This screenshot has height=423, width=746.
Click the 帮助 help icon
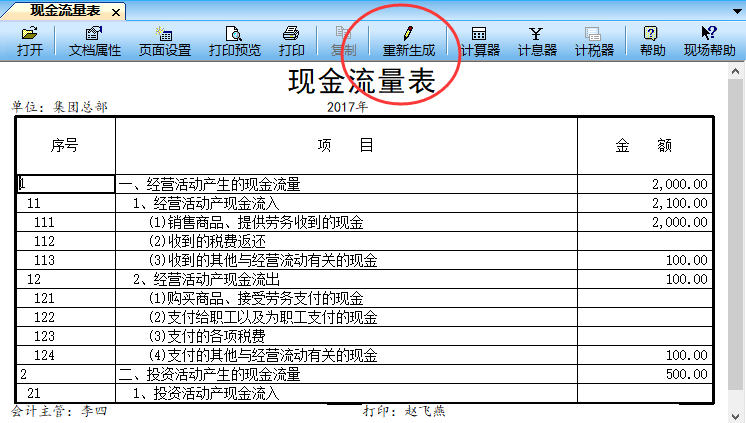pos(652,41)
